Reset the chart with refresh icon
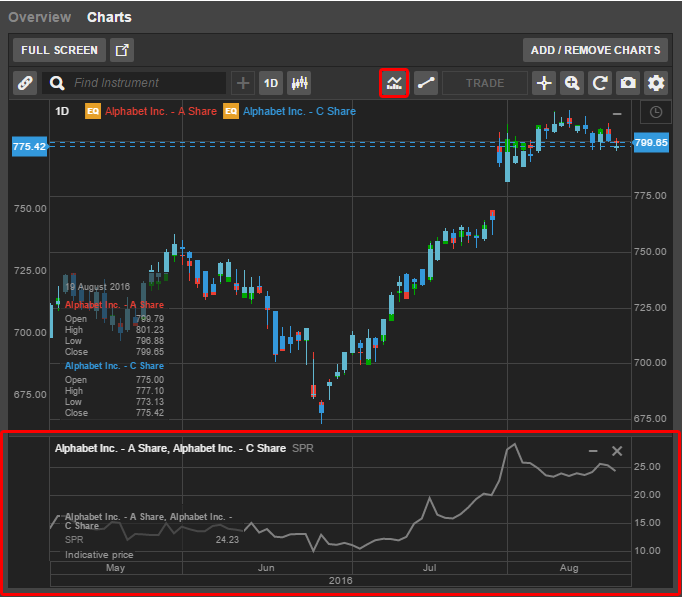This screenshot has width=682, height=597. point(600,83)
